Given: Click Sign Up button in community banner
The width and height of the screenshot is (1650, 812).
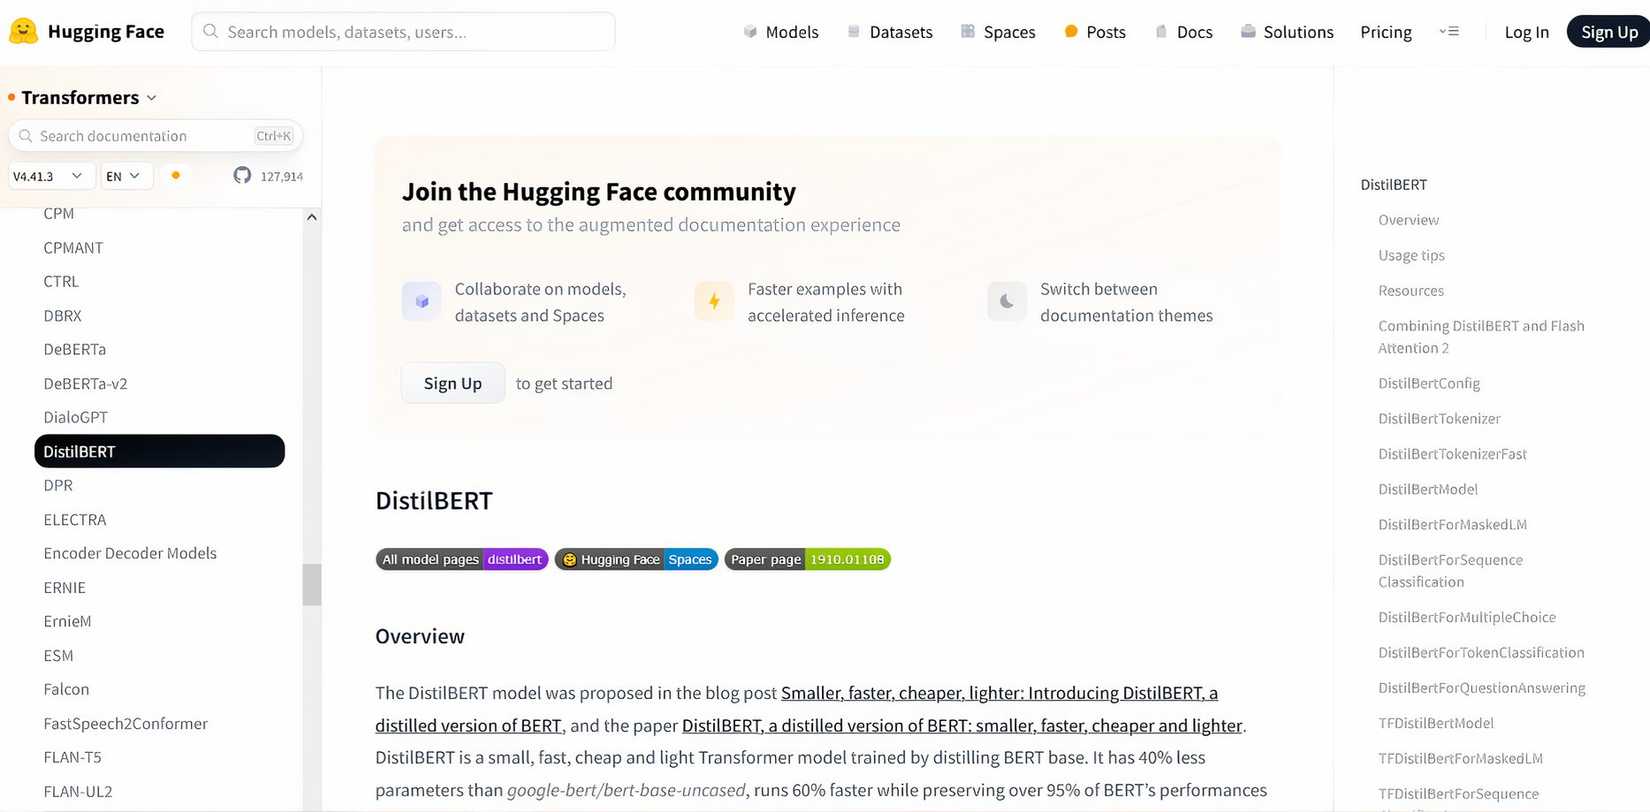Looking at the screenshot, I should pyautogui.click(x=453, y=383).
